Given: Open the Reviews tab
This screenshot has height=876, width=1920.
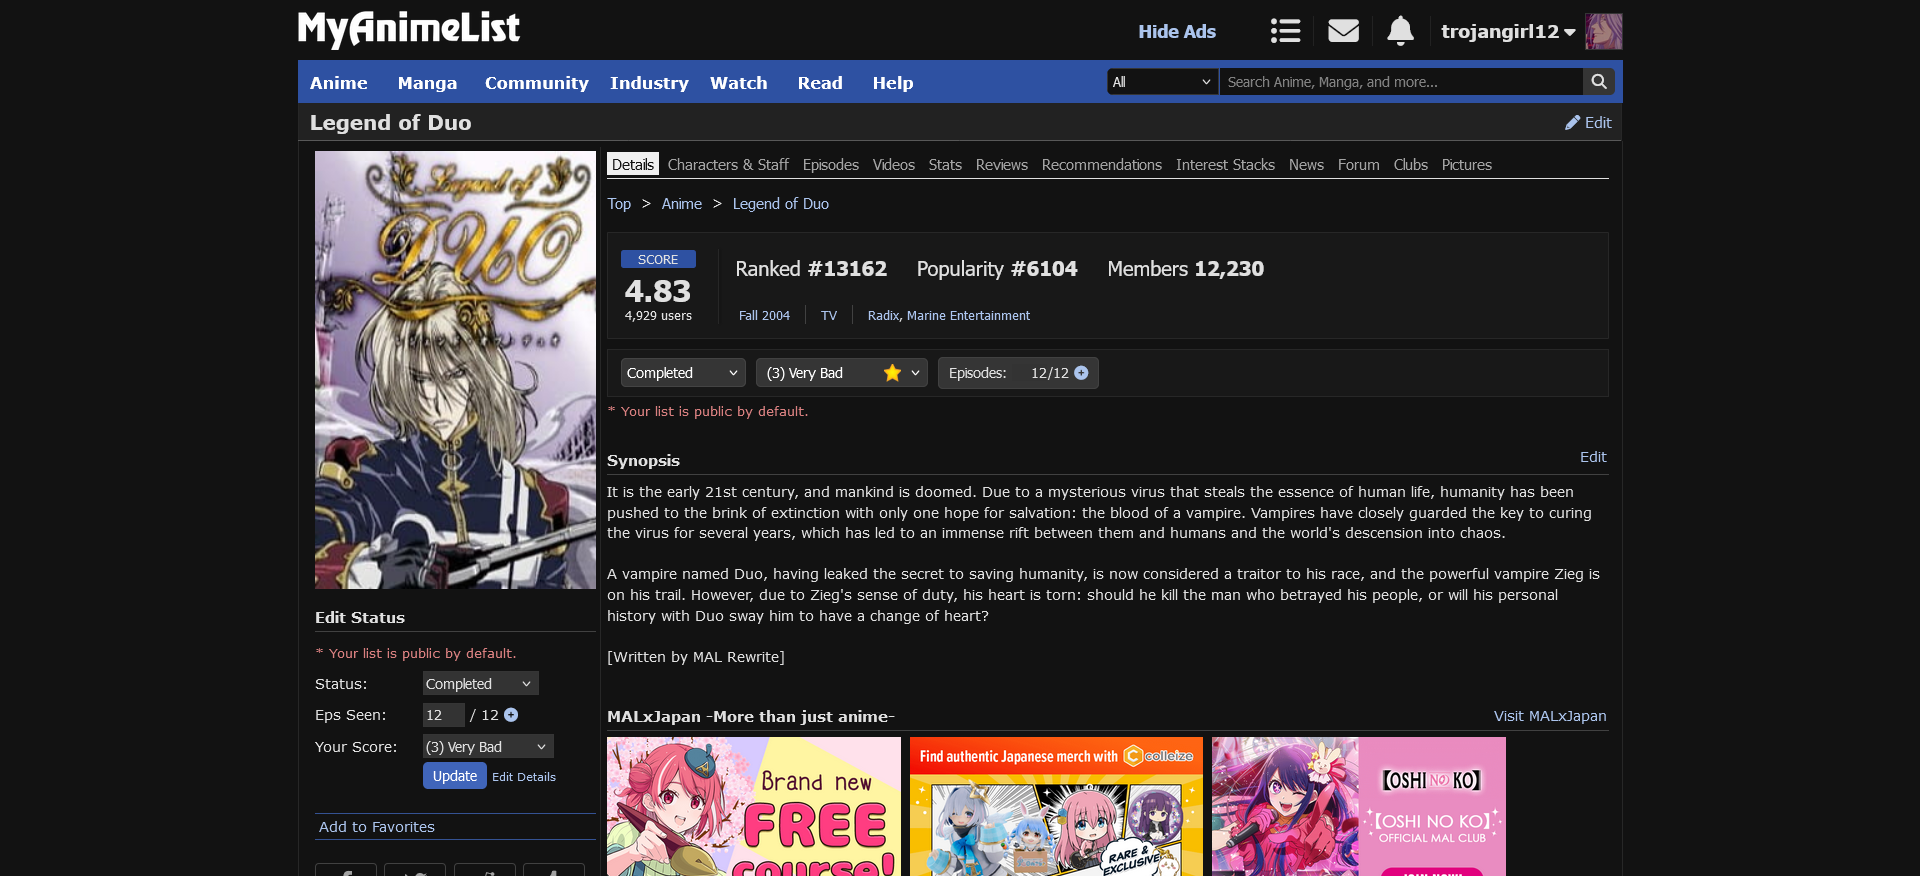Looking at the screenshot, I should click(x=1001, y=165).
